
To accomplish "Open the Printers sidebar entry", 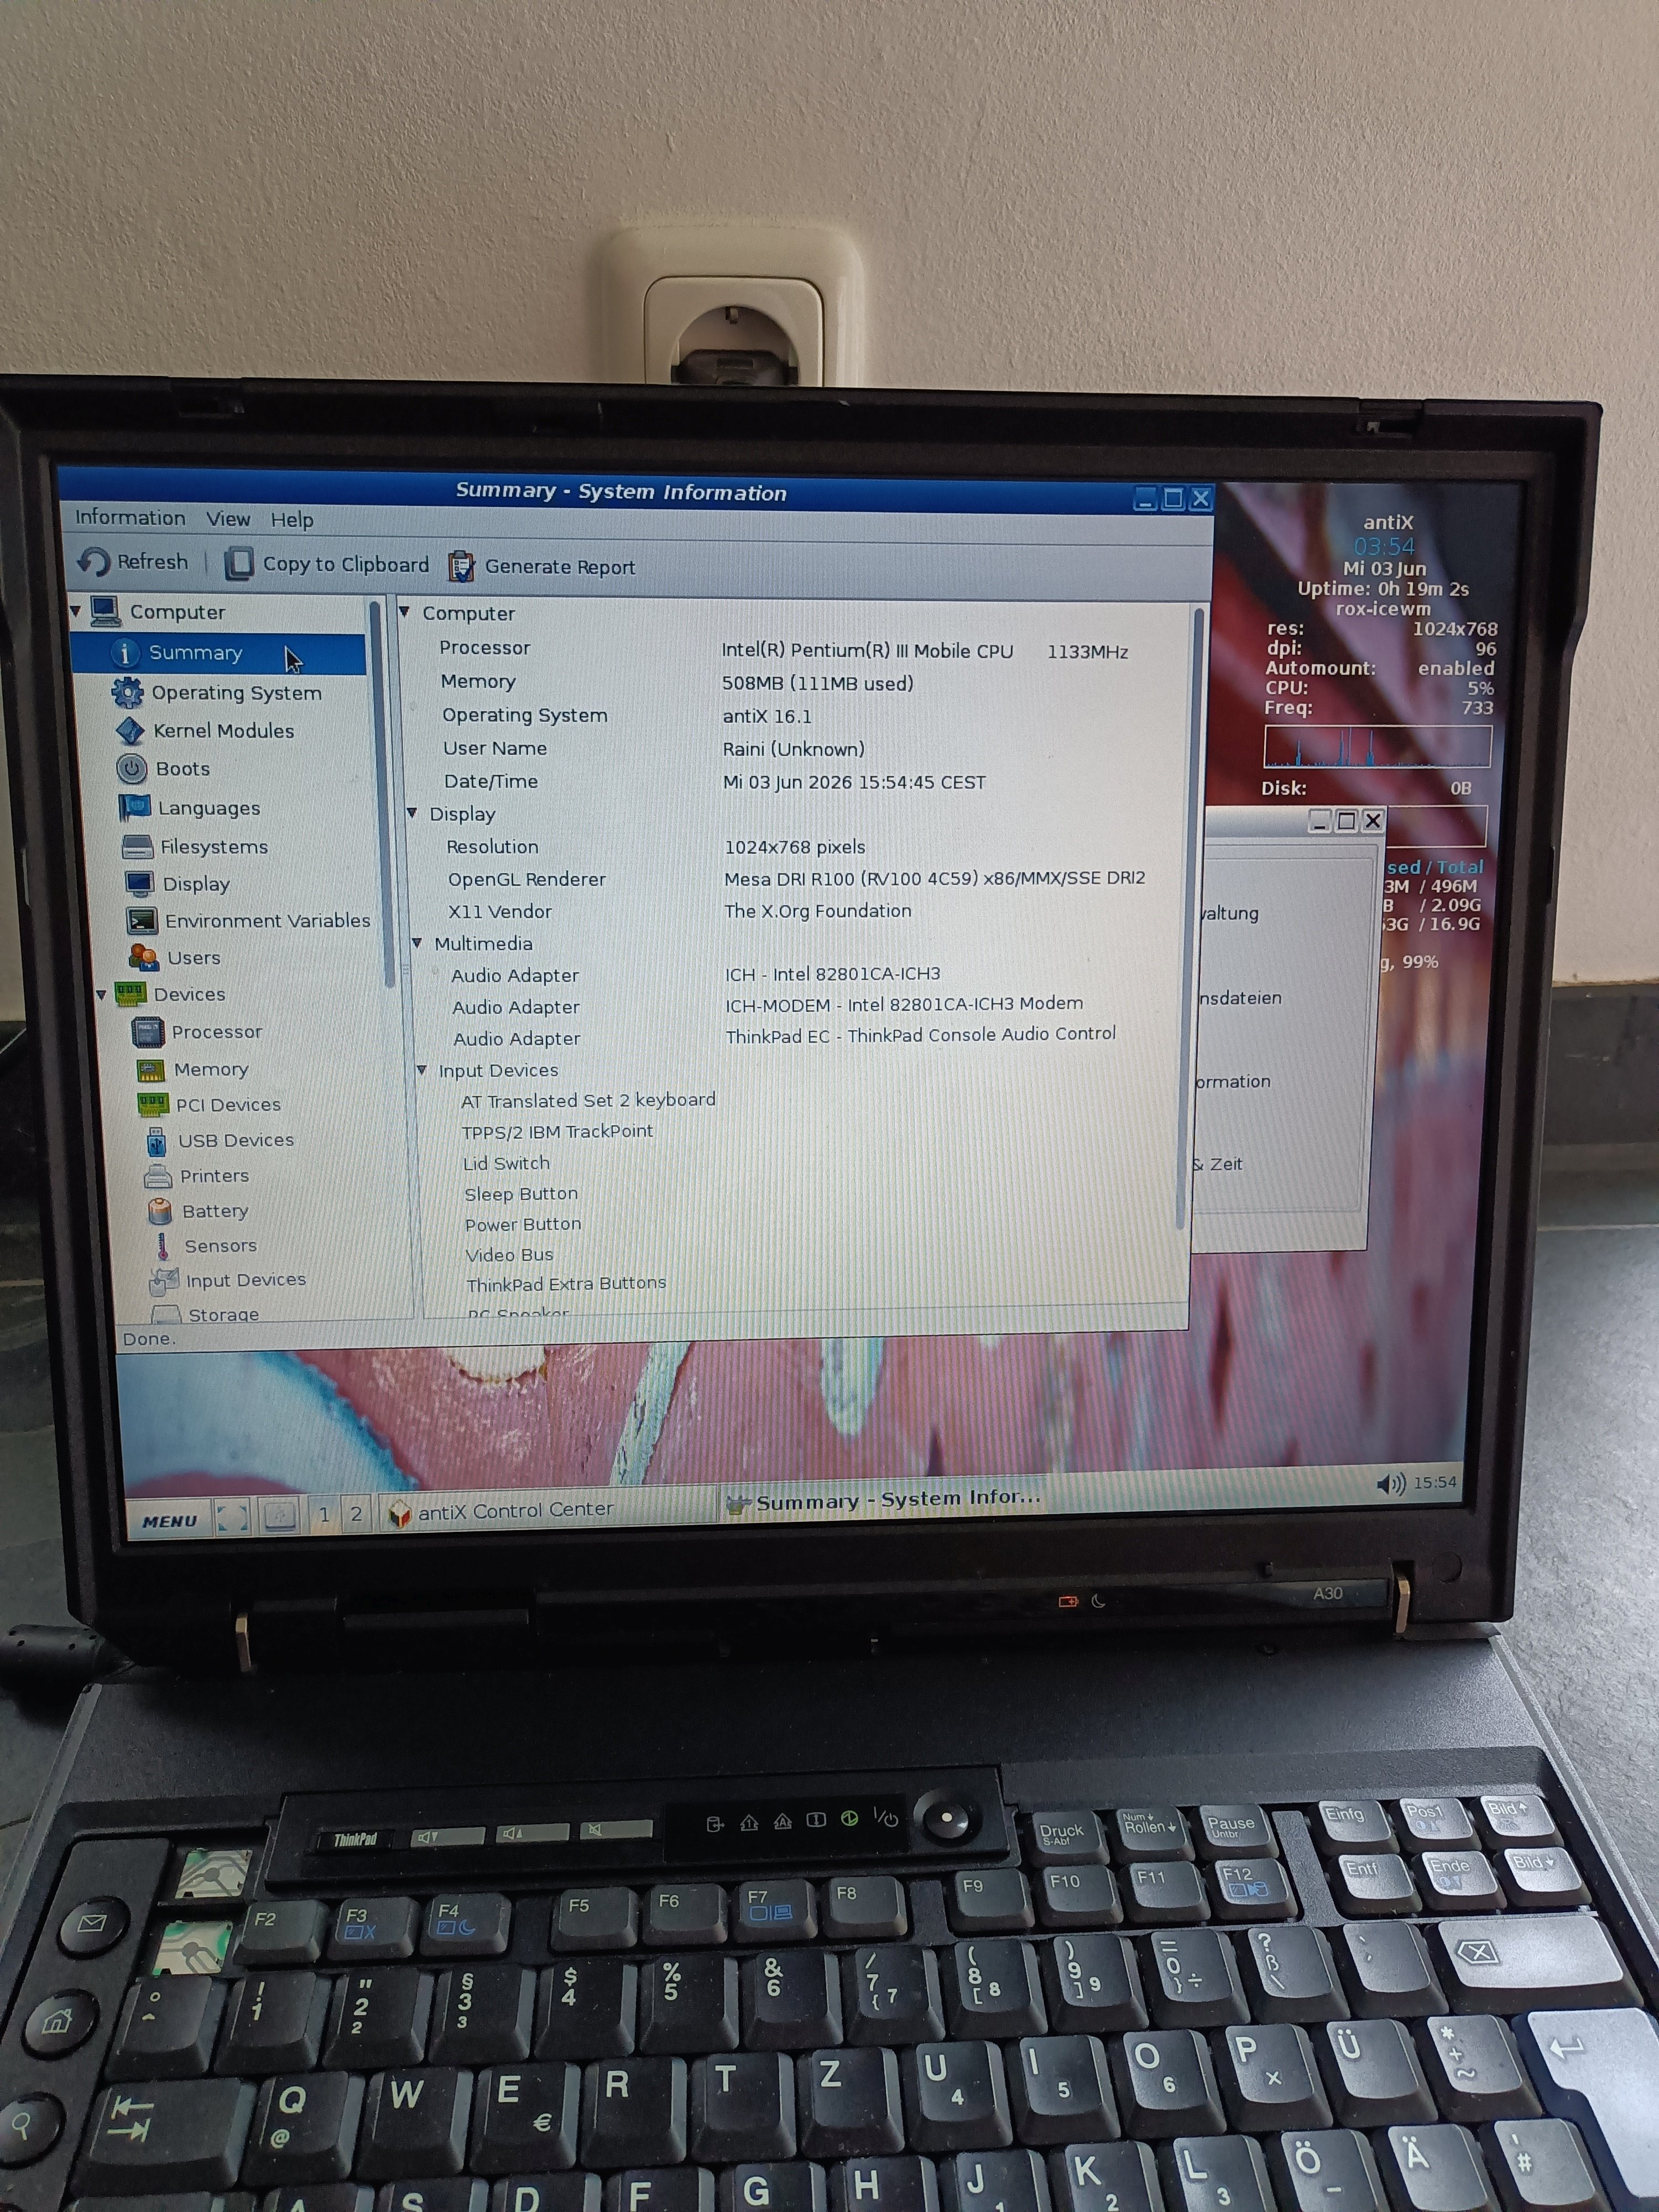I will (x=197, y=1176).
